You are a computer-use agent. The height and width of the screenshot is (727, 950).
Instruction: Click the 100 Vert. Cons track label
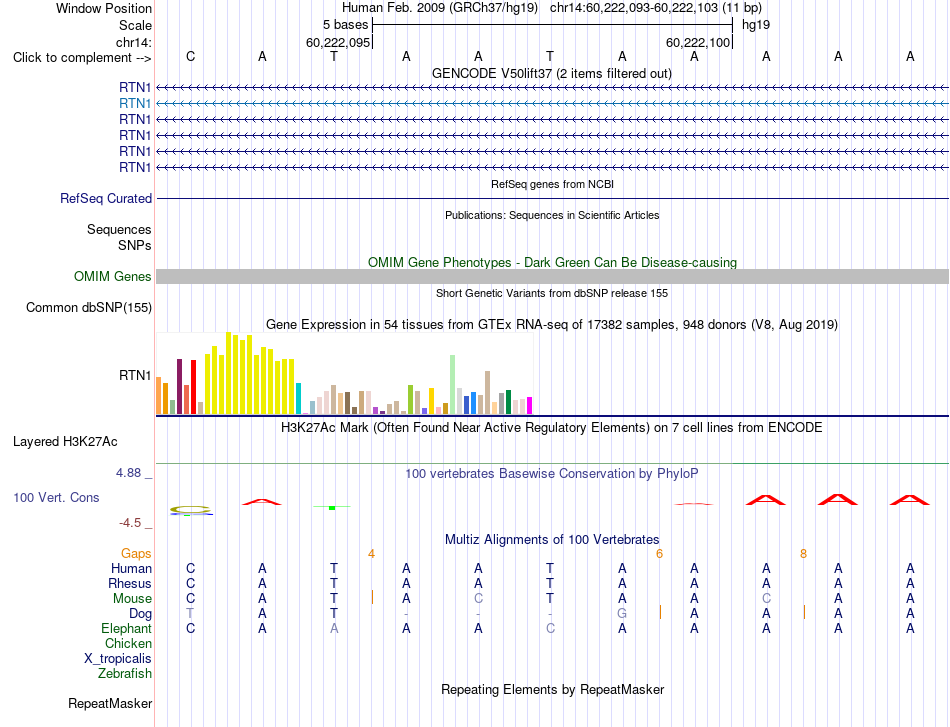tap(56, 498)
